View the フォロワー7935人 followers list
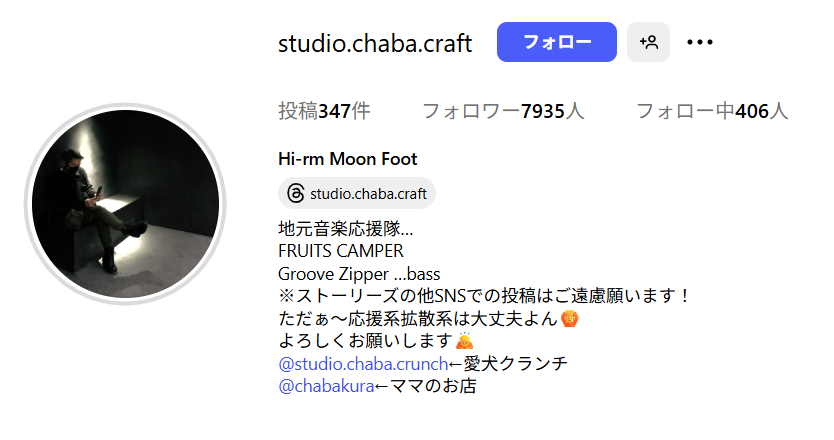834x440 pixels. coord(503,111)
